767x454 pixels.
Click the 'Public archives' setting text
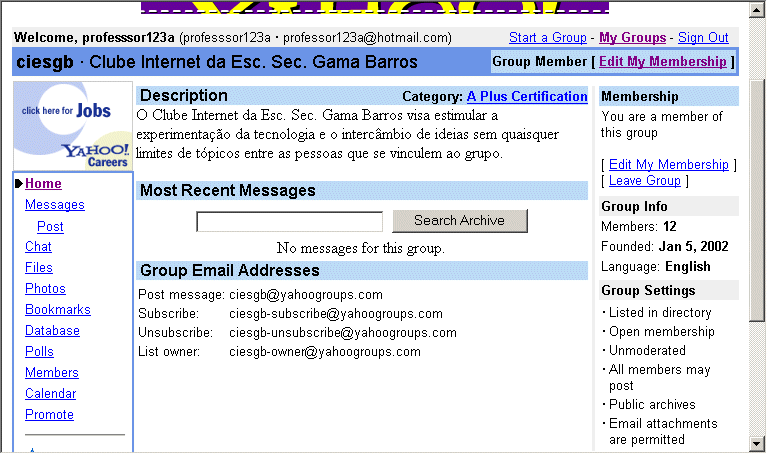coord(652,405)
